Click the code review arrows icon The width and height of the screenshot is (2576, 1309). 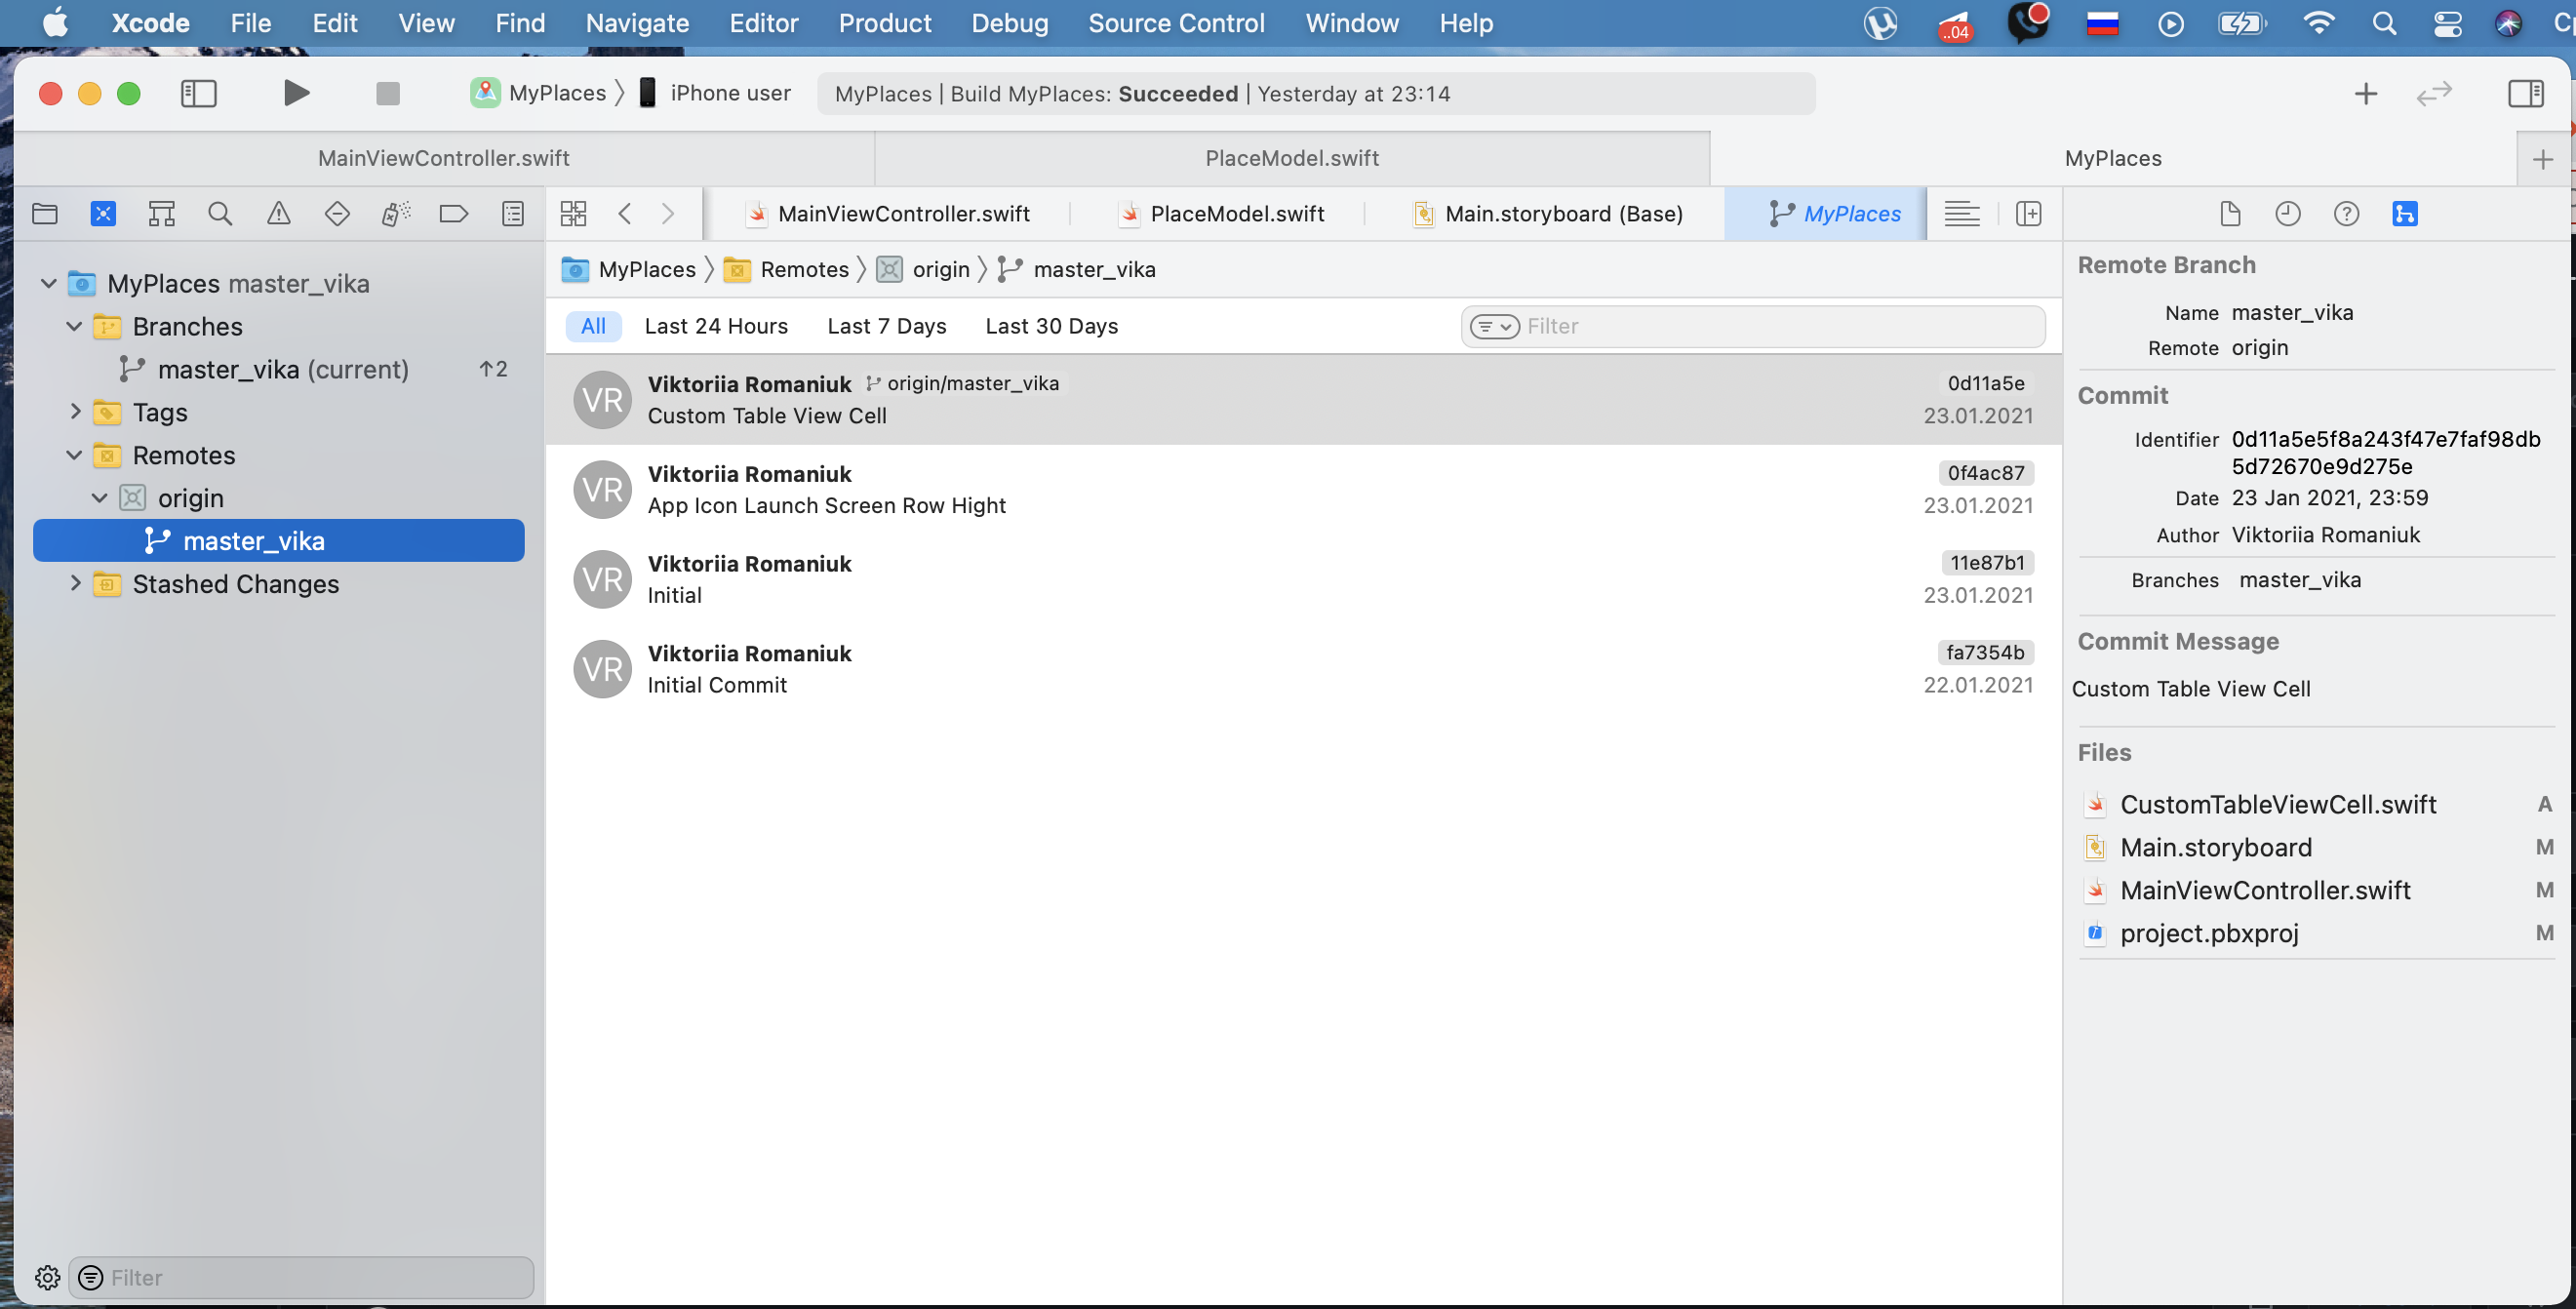click(x=2434, y=93)
